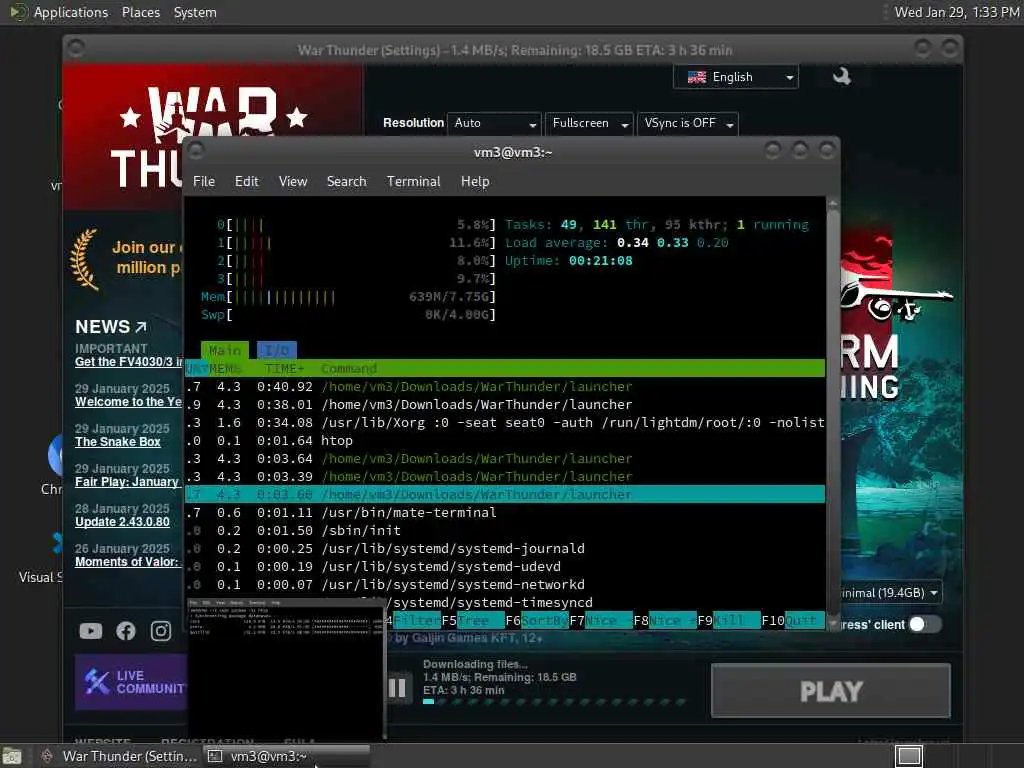Viewport: 1024px width, 768px height.
Task: Click the show desktop icon in bottom panel
Action: [x=12, y=756]
